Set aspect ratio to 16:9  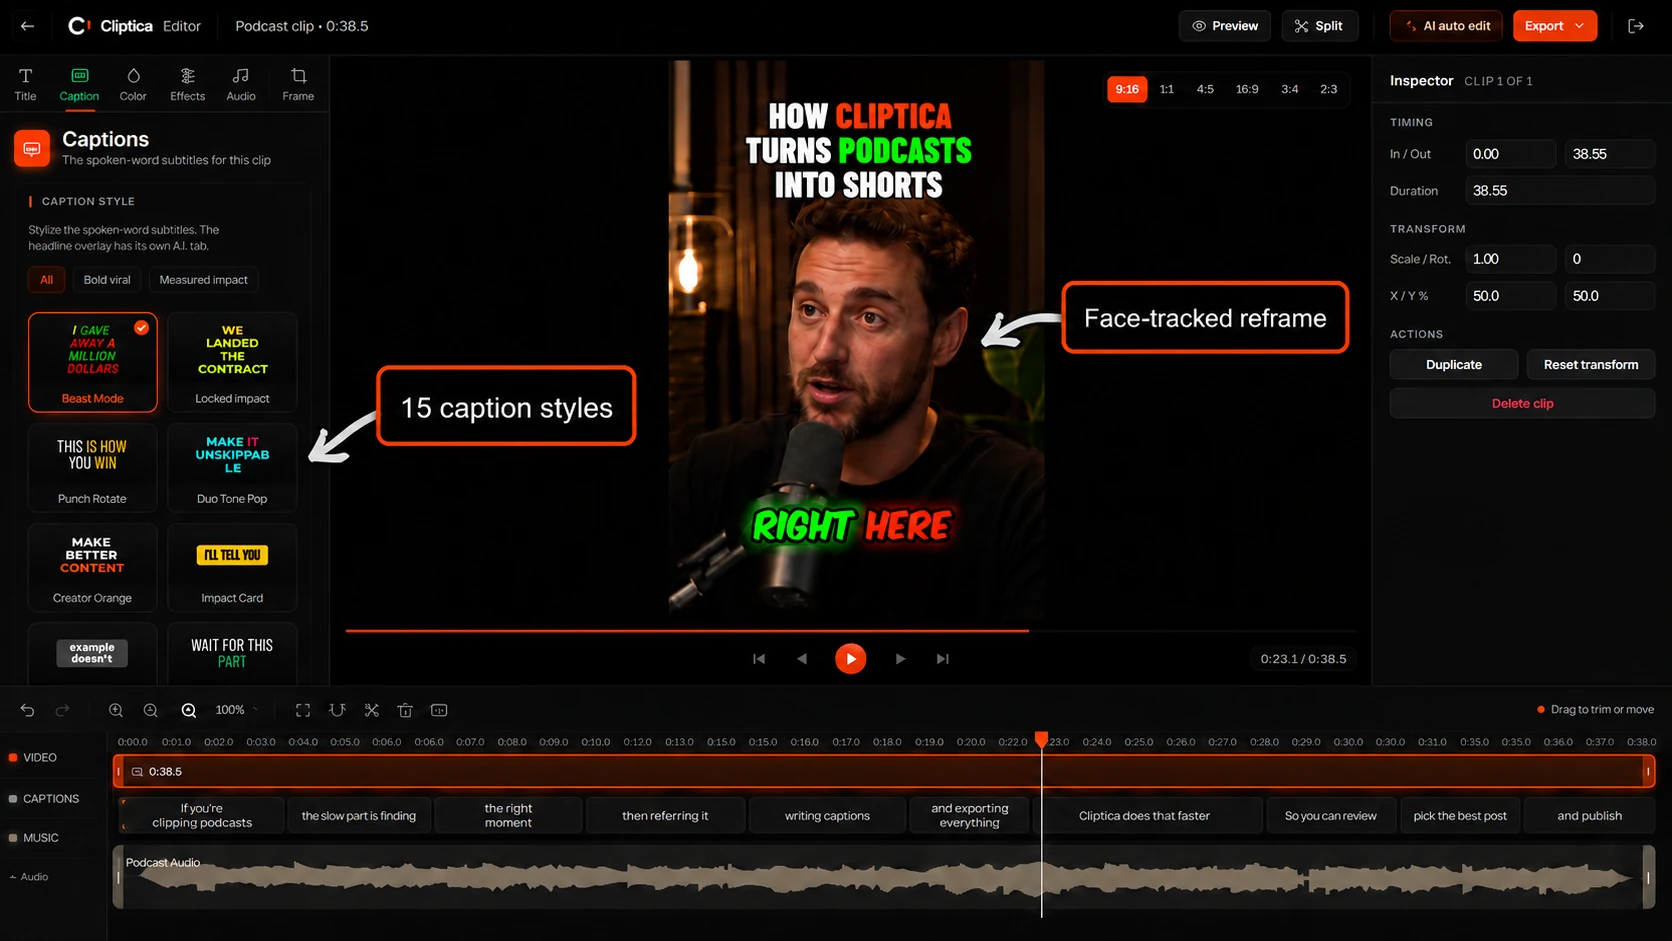tap(1247, 89)
